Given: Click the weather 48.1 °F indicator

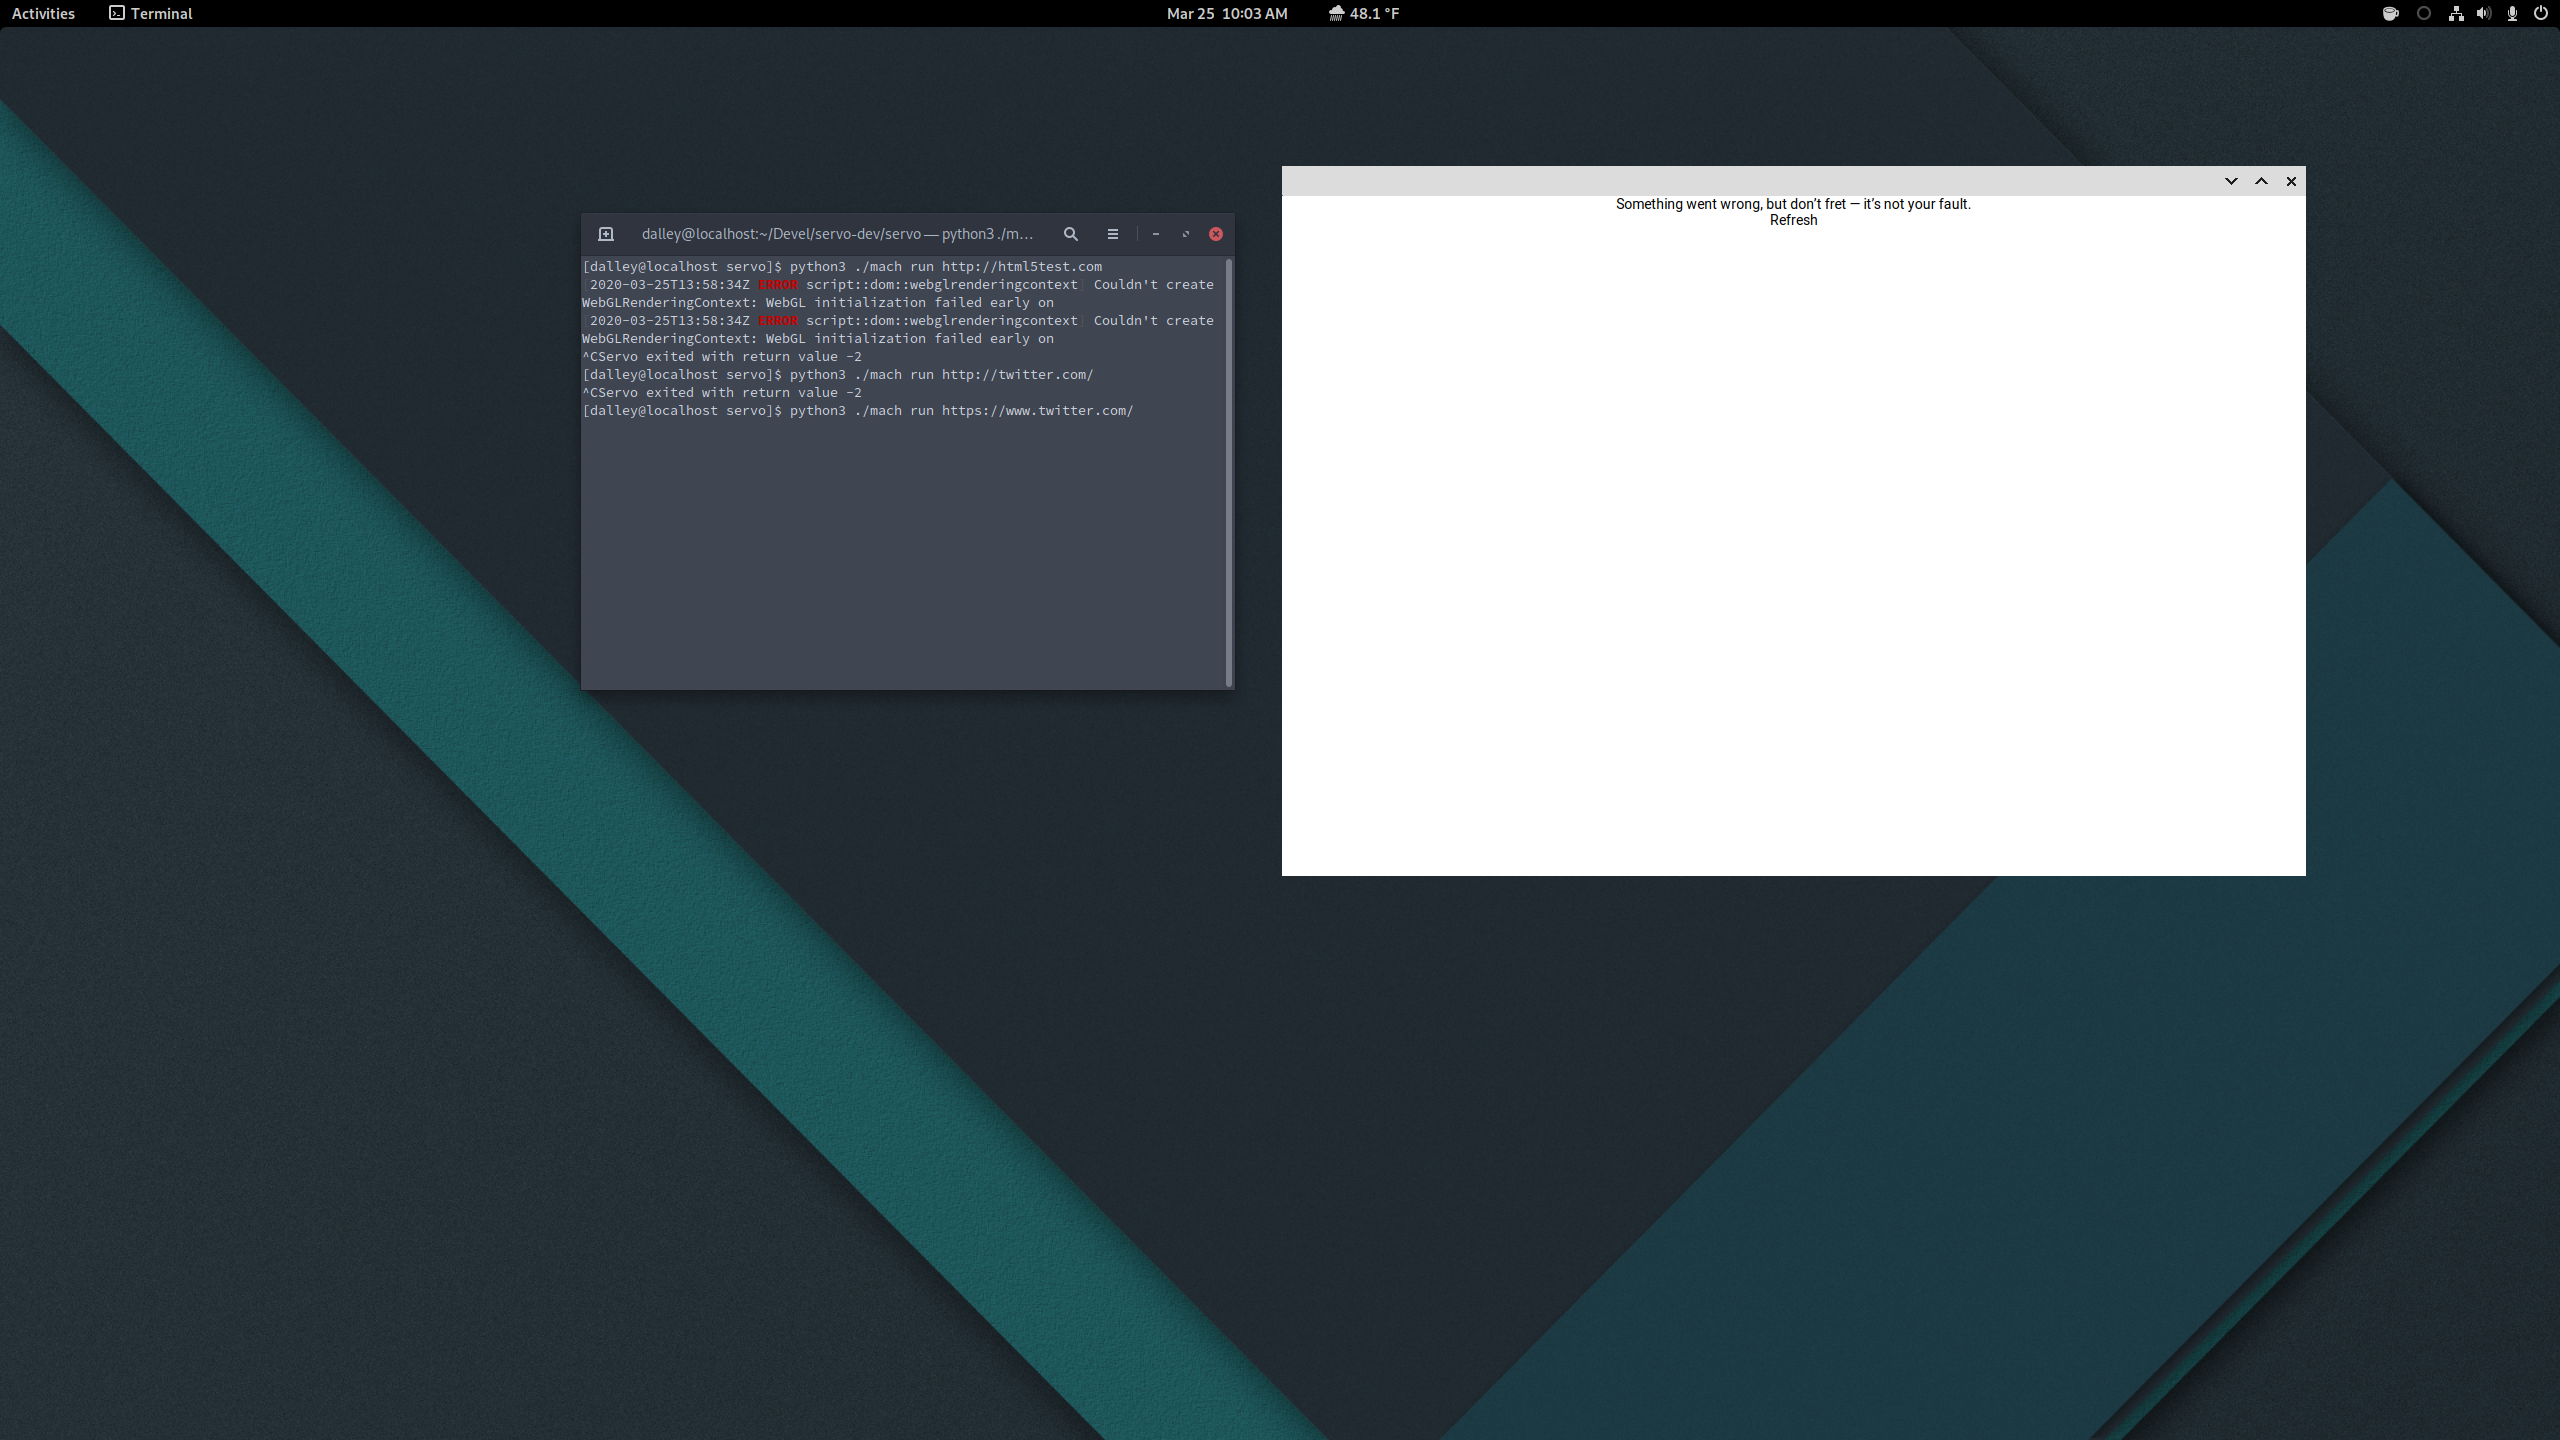Looking at the screenshot, I should click(1364, 14).
